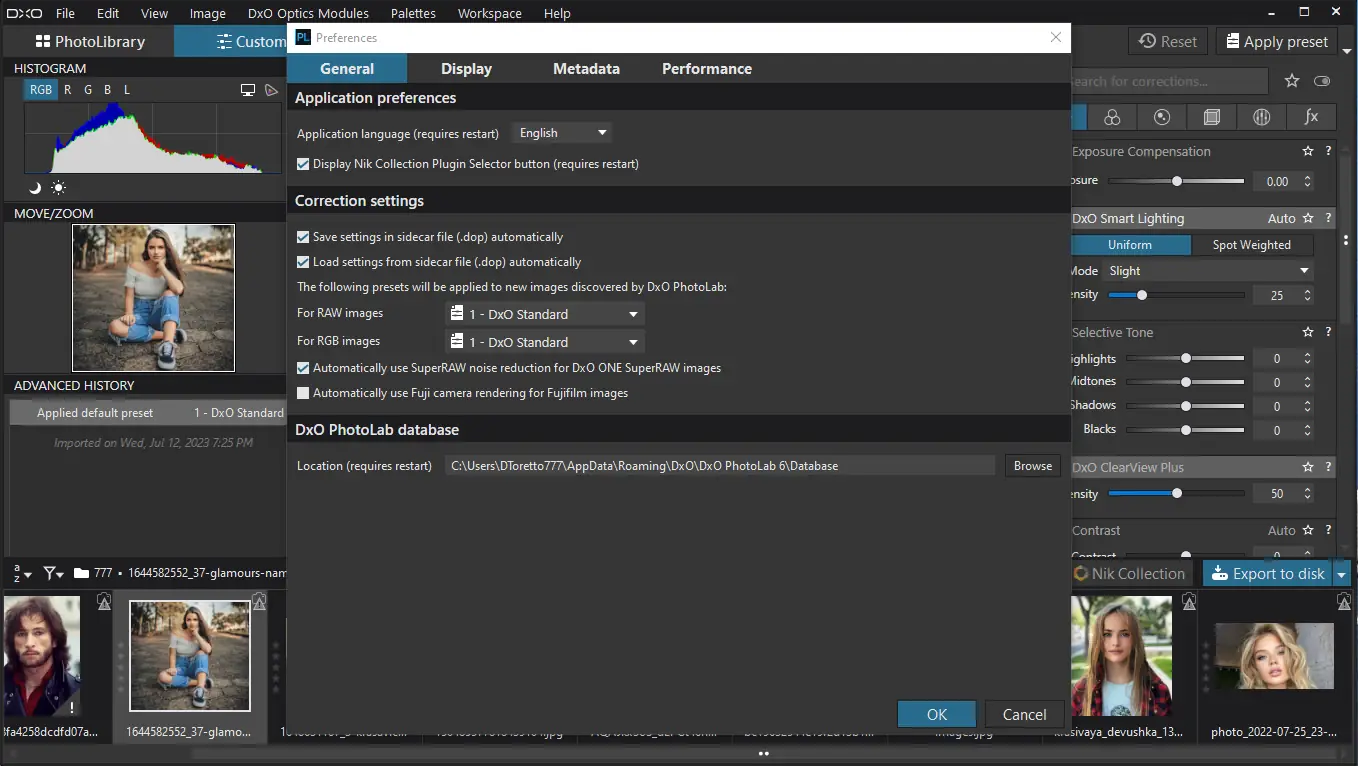Screen dimensions: 1358x766
Task: Click the Apply preset button
Action: tap(1276, 42)
